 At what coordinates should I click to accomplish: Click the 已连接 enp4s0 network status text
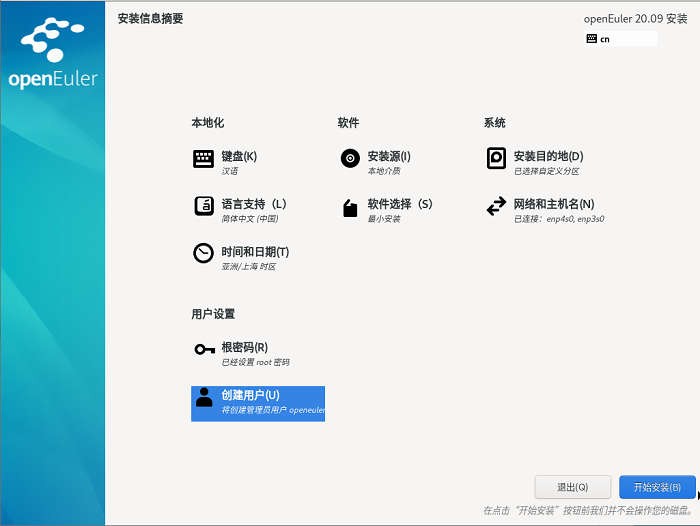[x=558, y=219]
